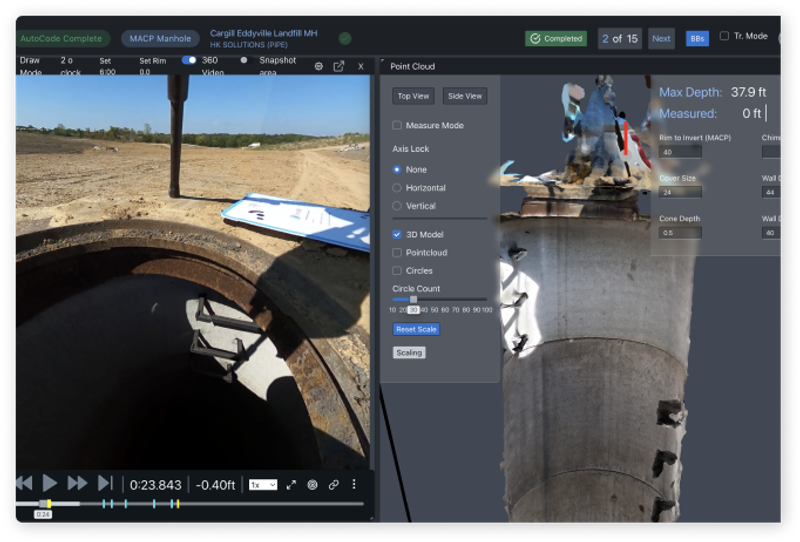
Task: Click the Cover Size input field
Action: click(x=680, y=192)
